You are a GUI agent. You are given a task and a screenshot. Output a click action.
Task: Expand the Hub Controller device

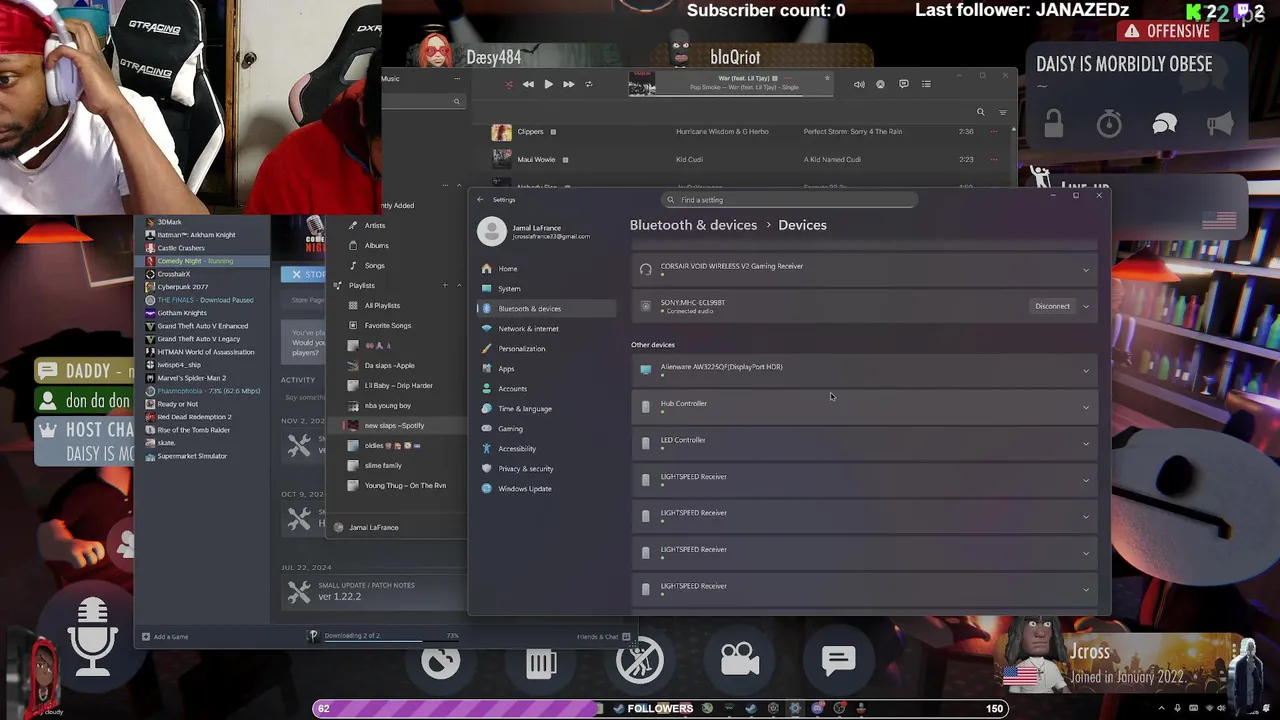[x=1086, y=407]
